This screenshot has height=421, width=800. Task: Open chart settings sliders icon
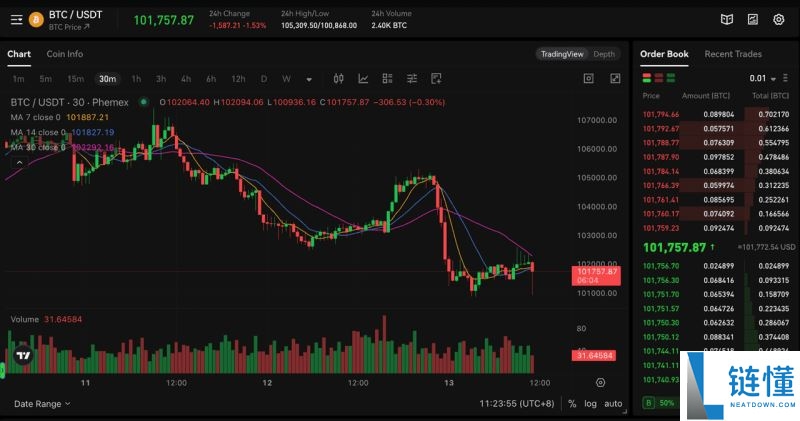tap(411, 78)
